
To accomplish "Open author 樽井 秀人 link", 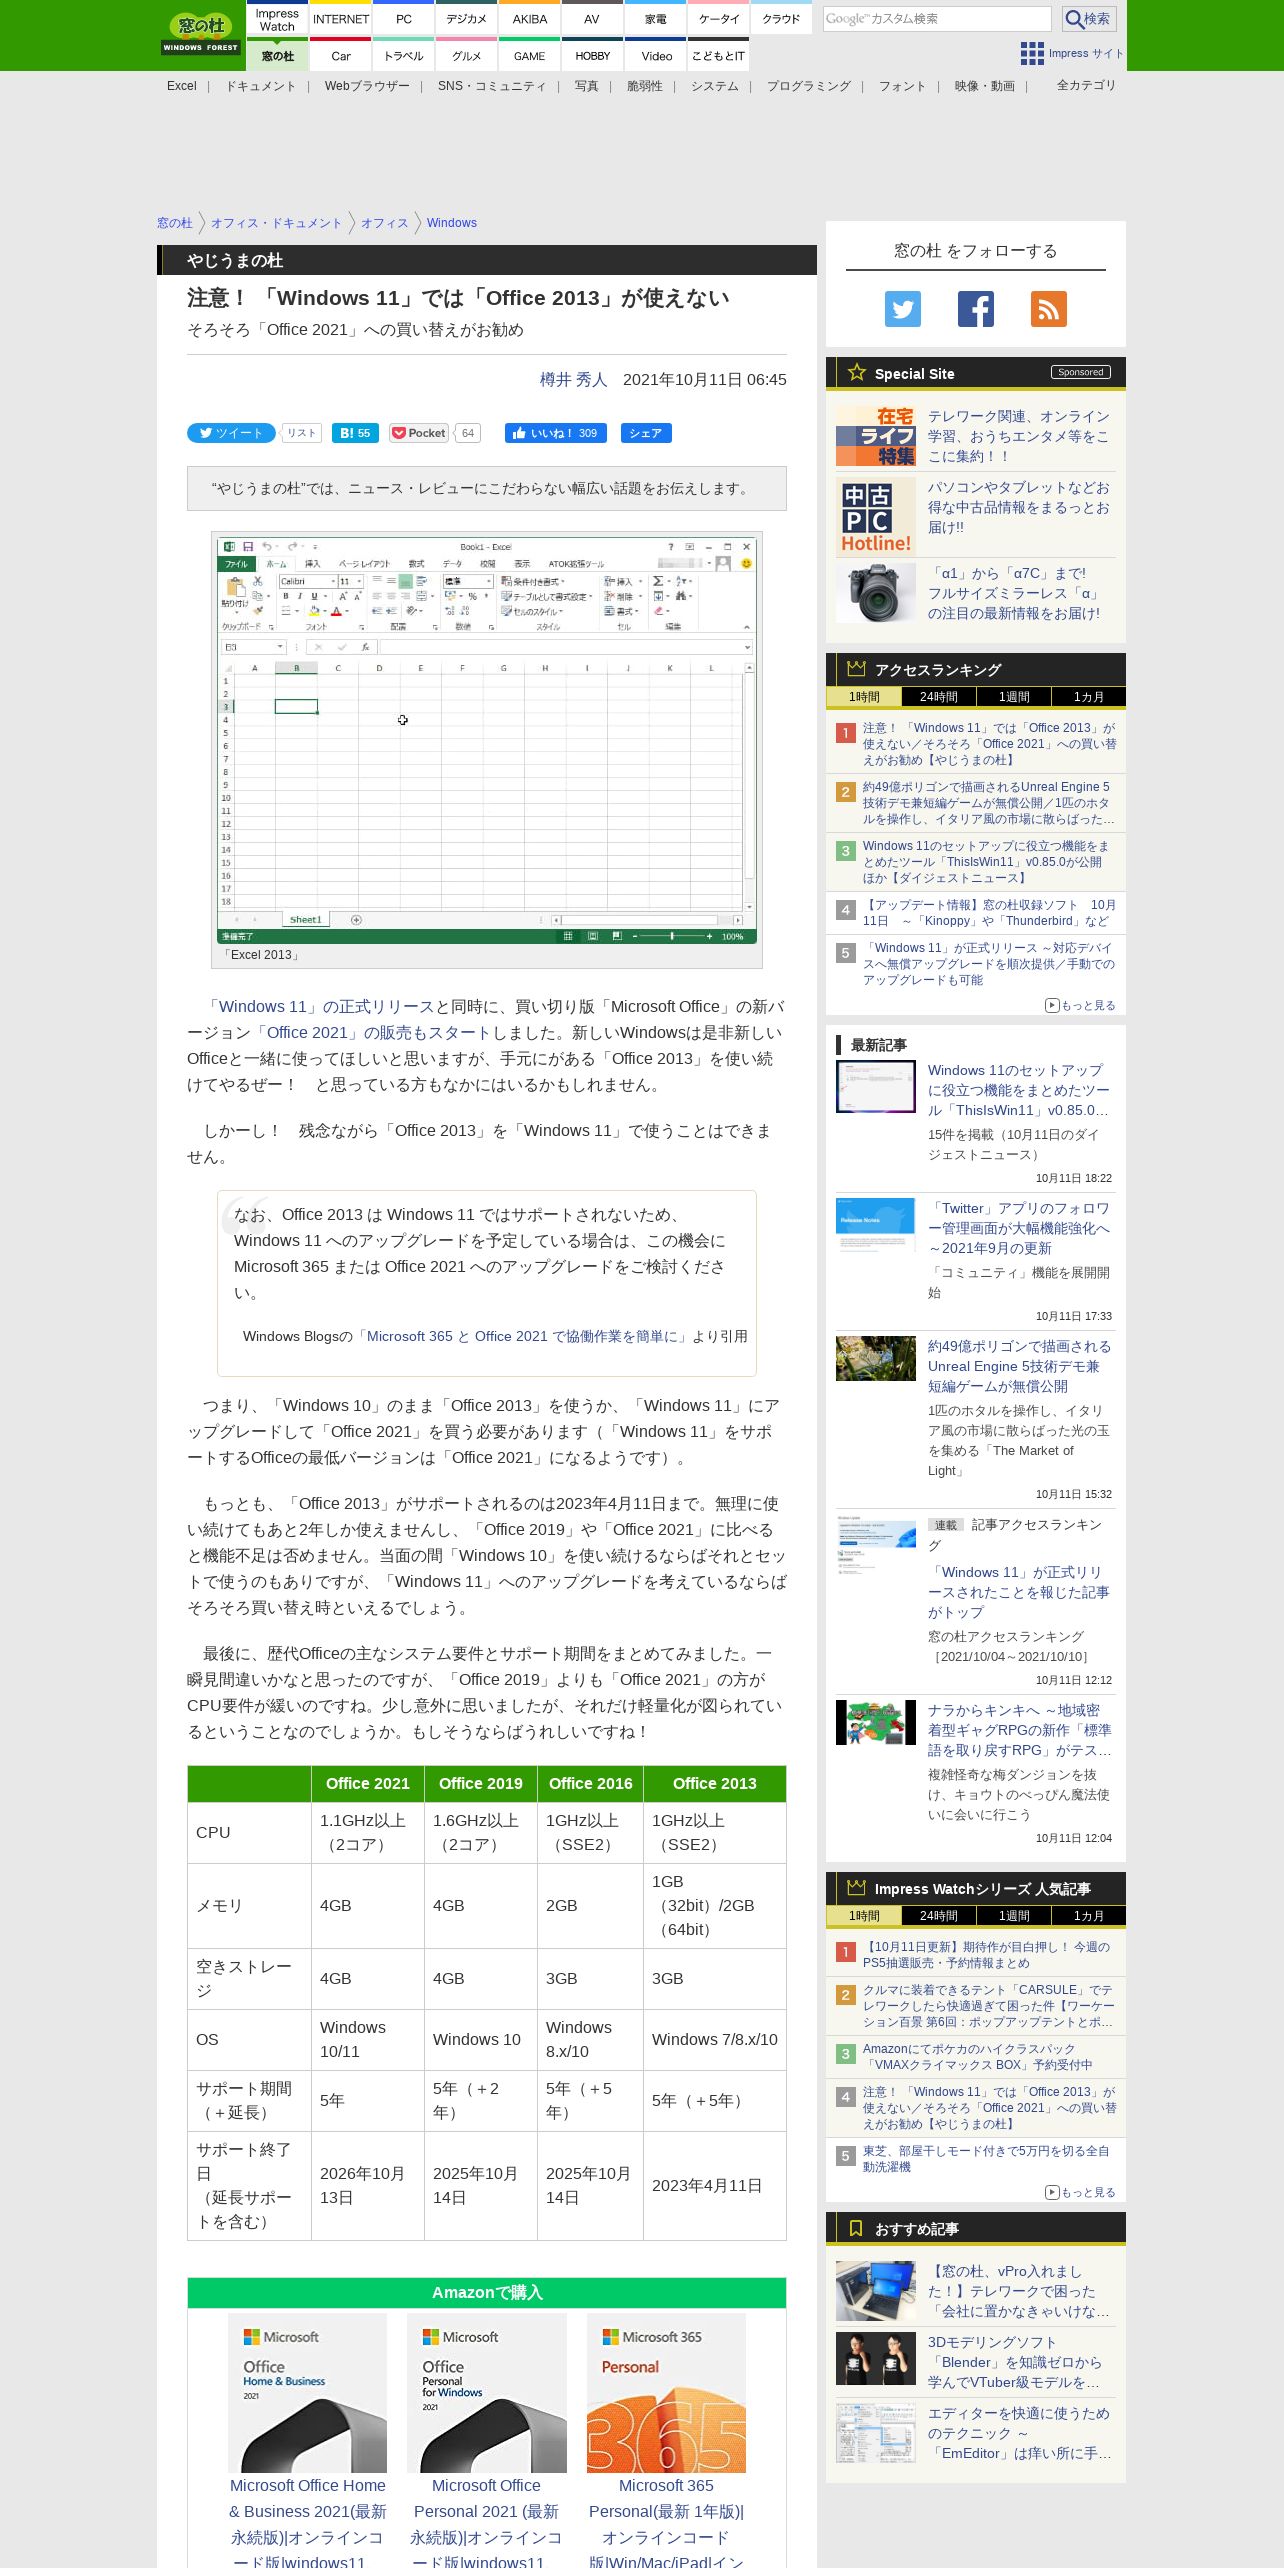I will click(574, 379).
